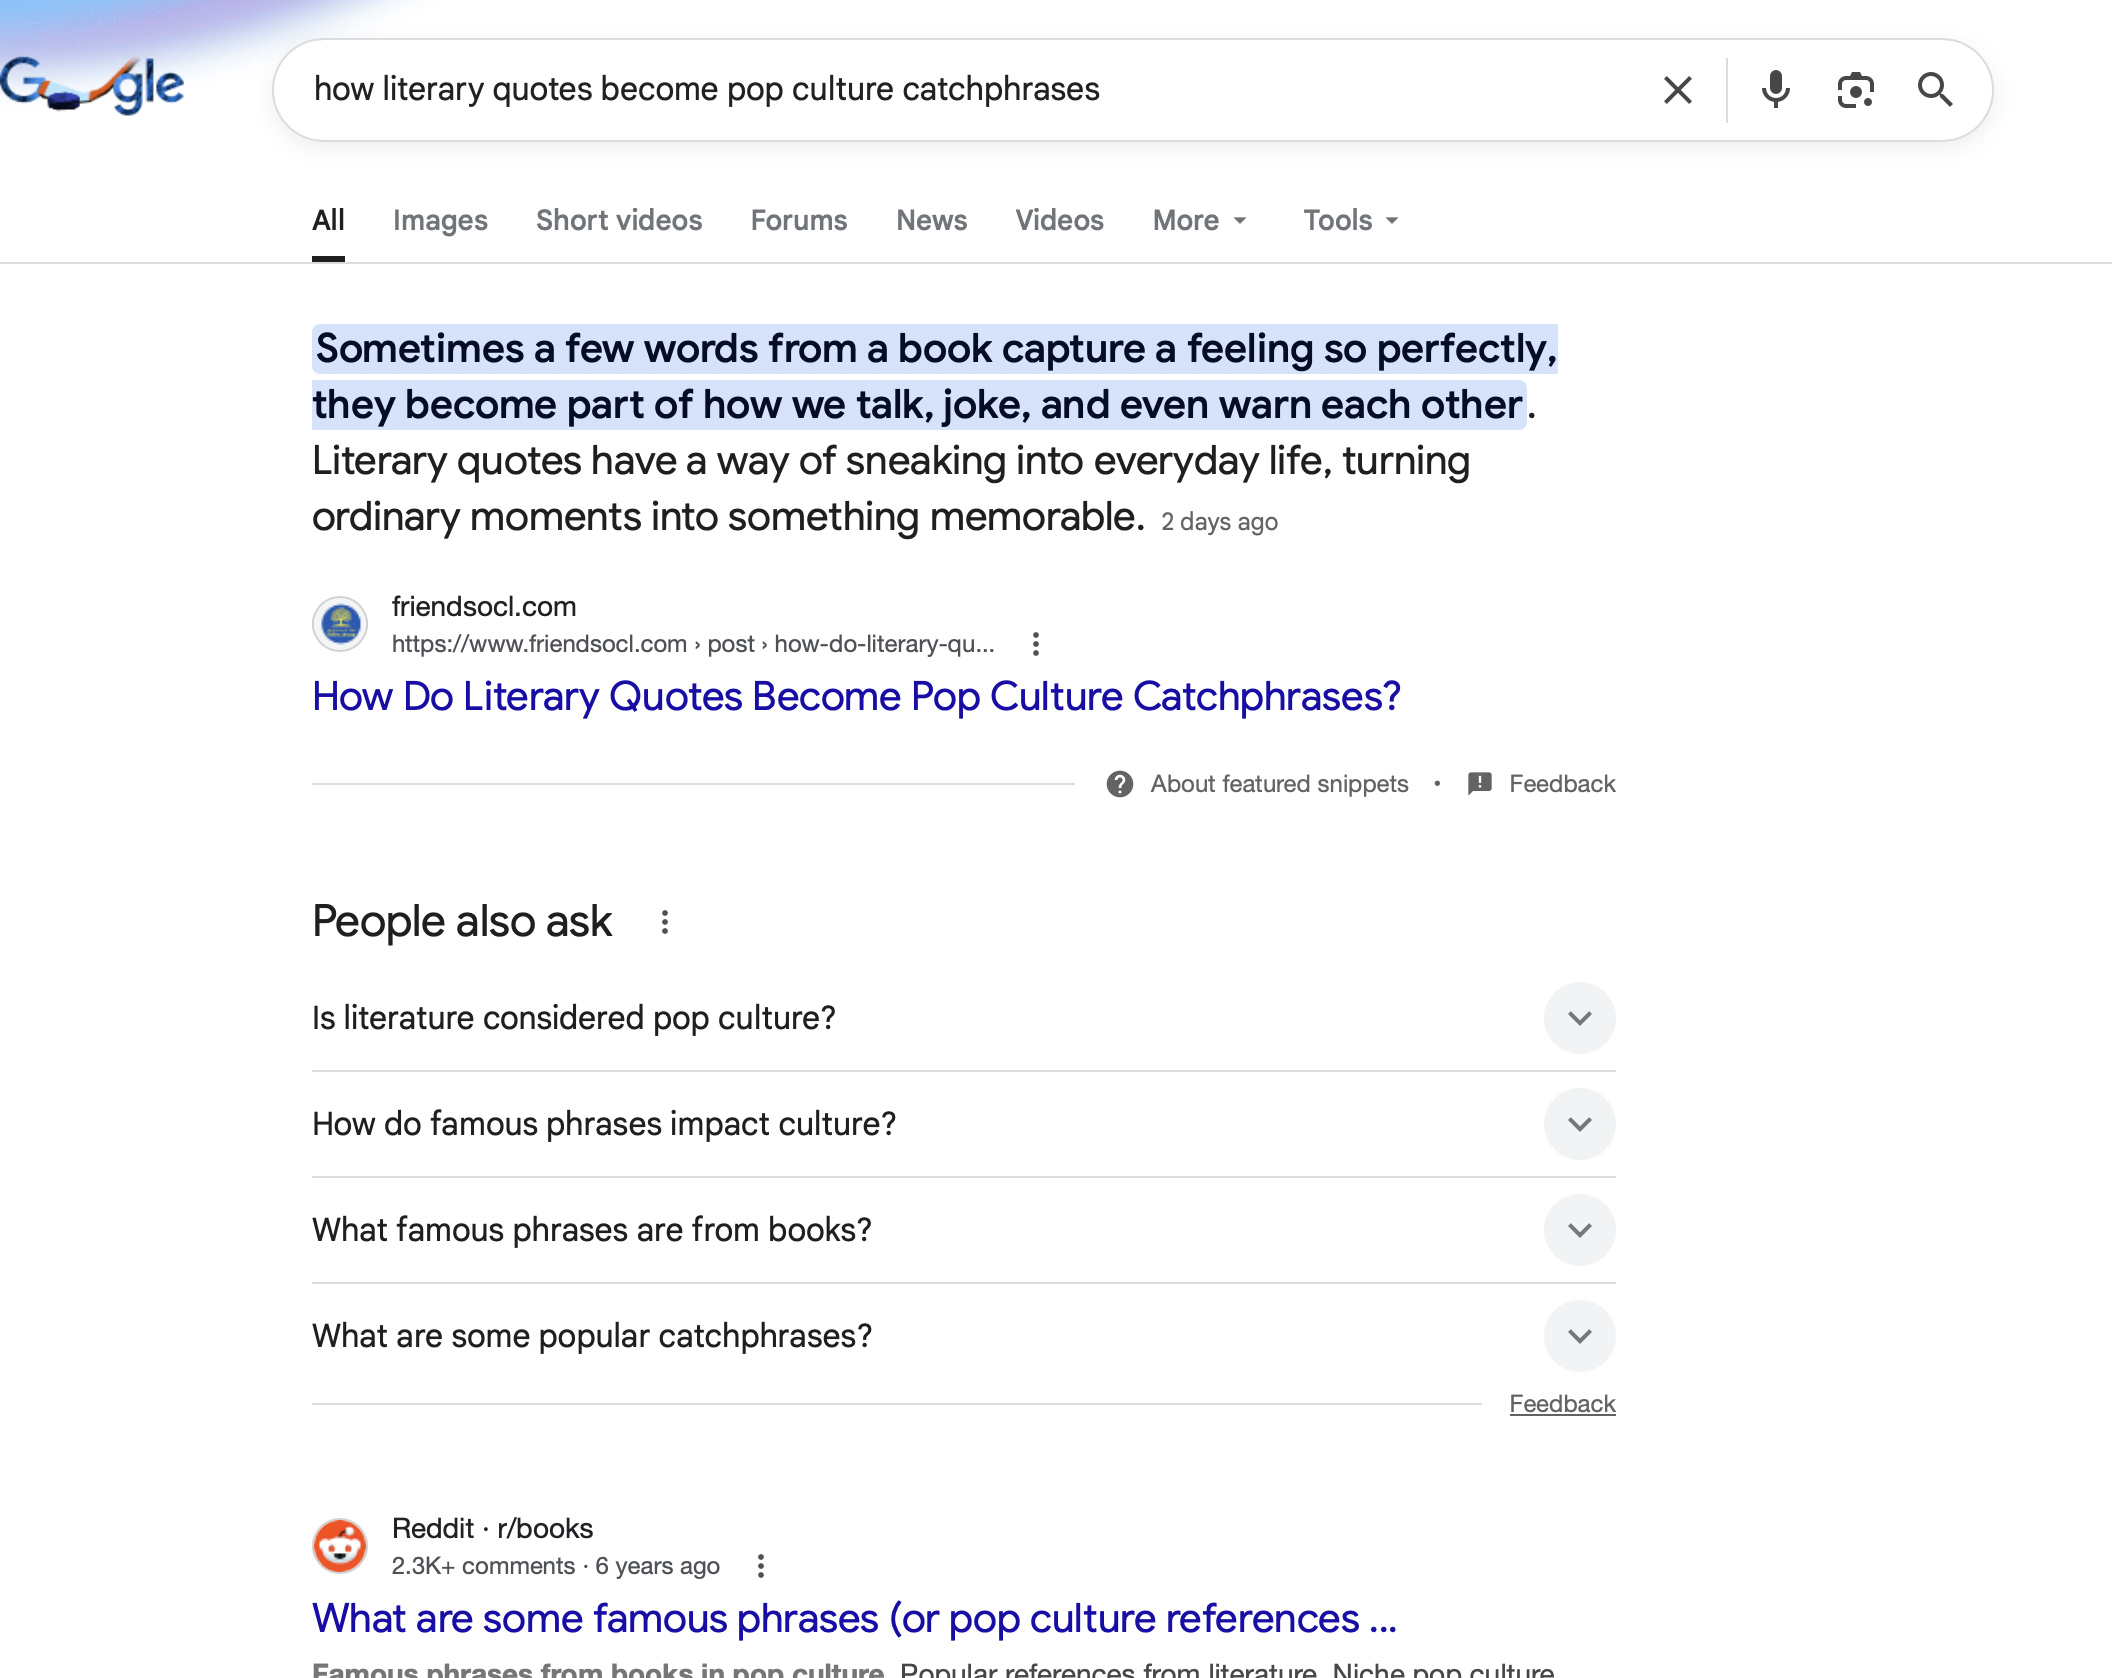Click the Google doodle logo
This screenshot has height=1678, width=2112.
[92, 86]
